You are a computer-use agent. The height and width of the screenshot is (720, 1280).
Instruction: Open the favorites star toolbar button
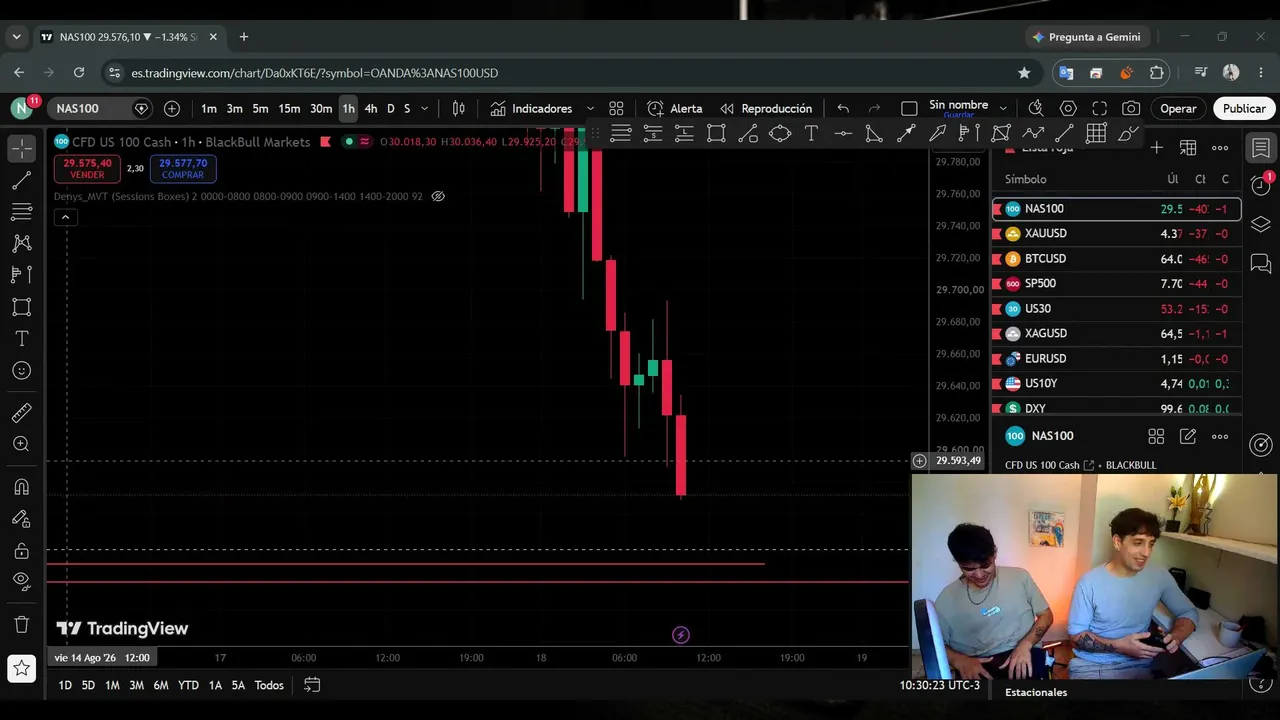21,667
